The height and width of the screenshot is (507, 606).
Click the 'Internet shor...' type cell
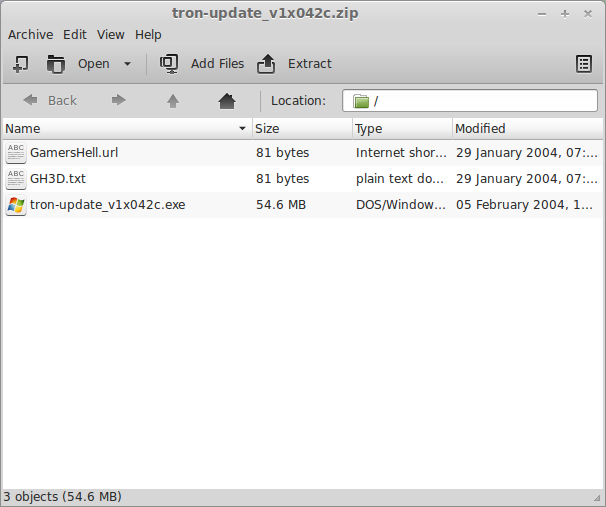401,153
